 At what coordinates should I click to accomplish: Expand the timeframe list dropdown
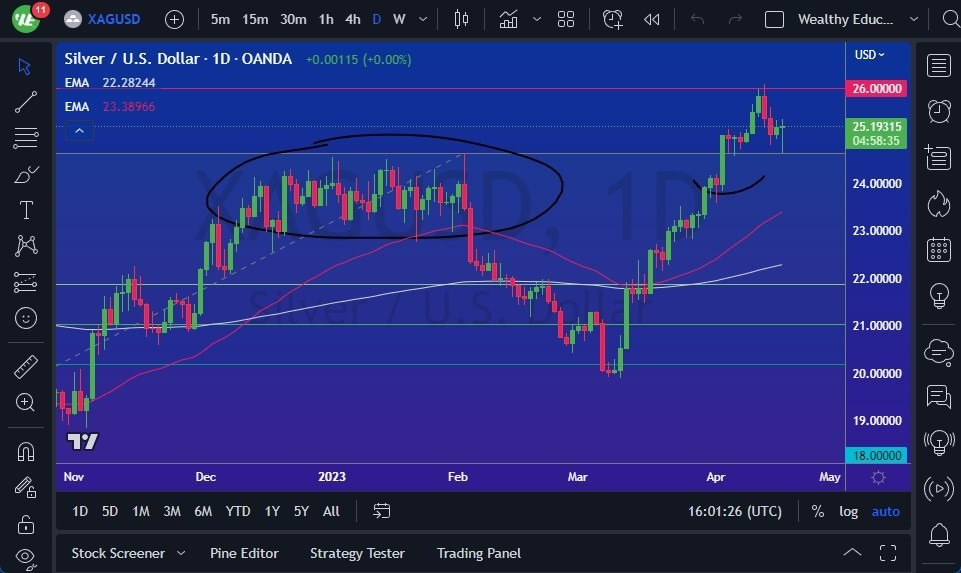423,20
